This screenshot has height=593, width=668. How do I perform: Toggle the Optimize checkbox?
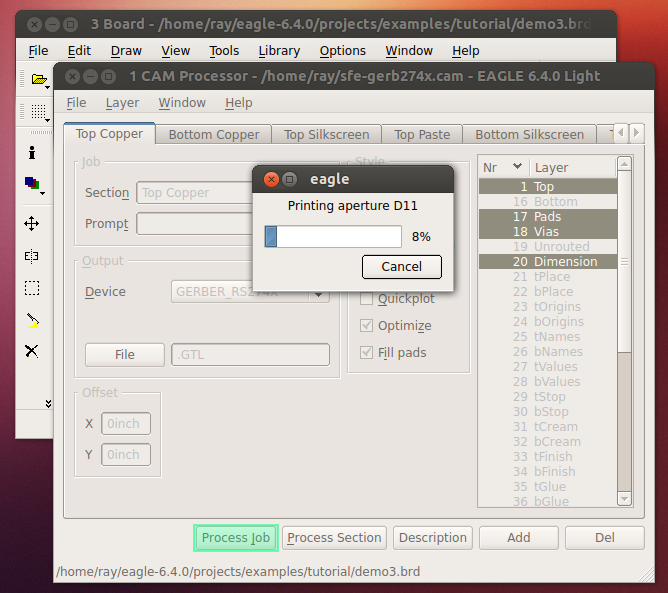(367, 325)
